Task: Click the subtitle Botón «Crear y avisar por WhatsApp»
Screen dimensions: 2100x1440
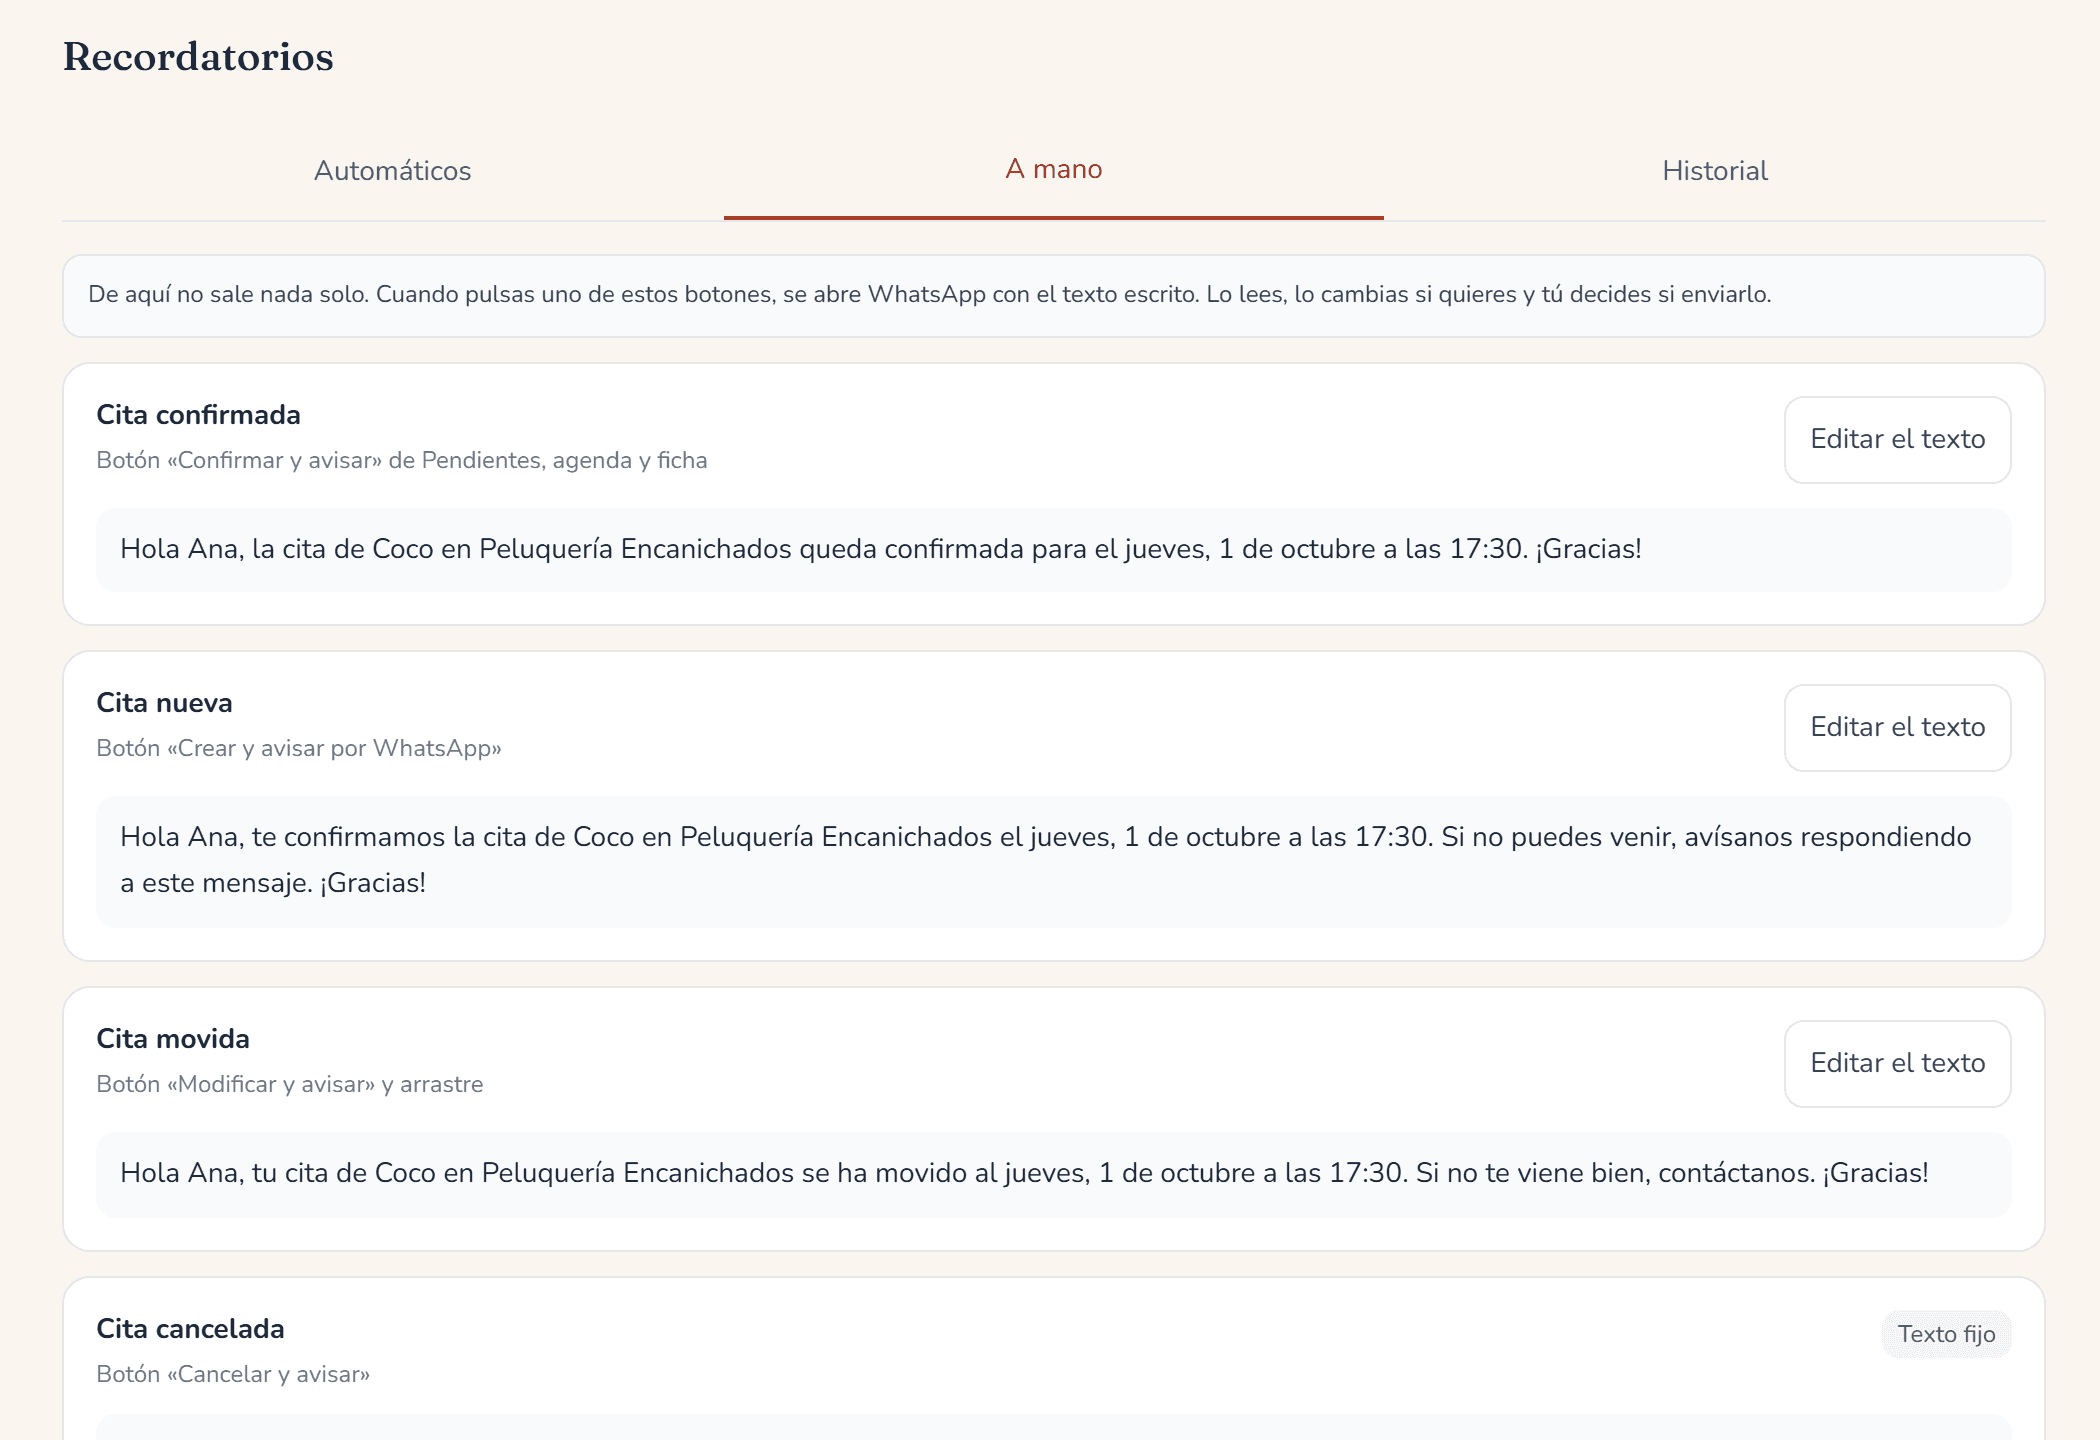Action: [299, 749]
